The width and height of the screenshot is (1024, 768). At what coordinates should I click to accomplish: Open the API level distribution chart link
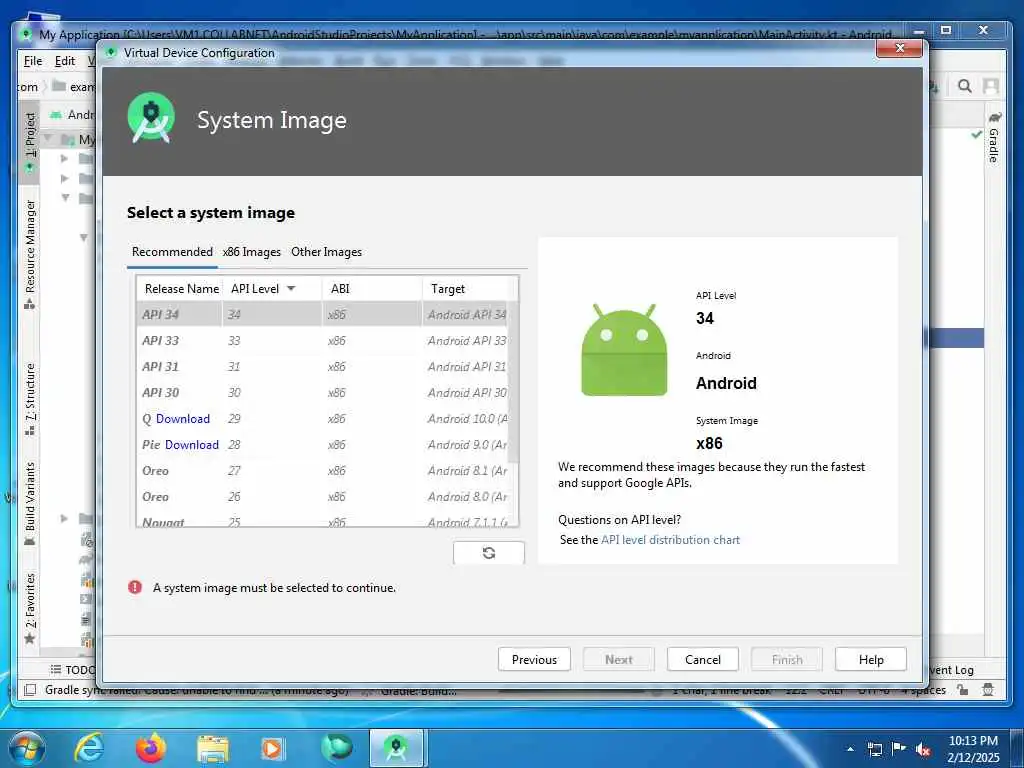[x=670, y=540]
